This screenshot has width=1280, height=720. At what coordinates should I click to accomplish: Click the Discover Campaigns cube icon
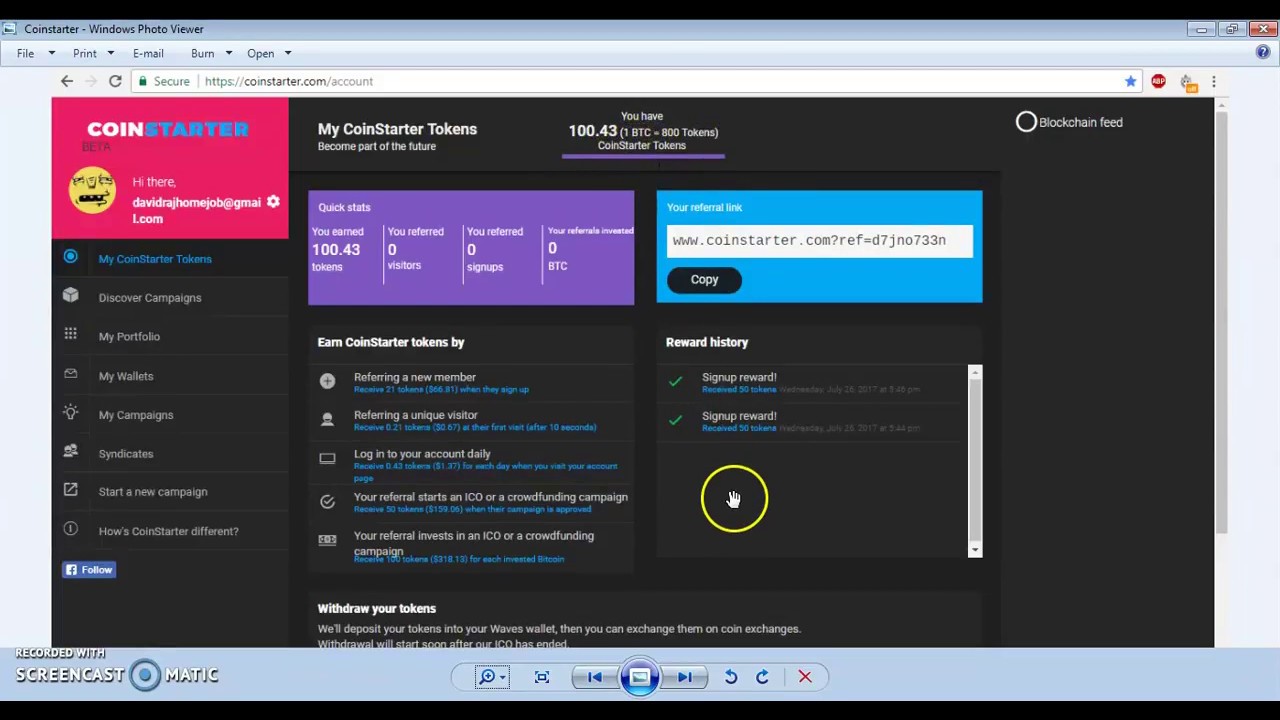[70, 295]
